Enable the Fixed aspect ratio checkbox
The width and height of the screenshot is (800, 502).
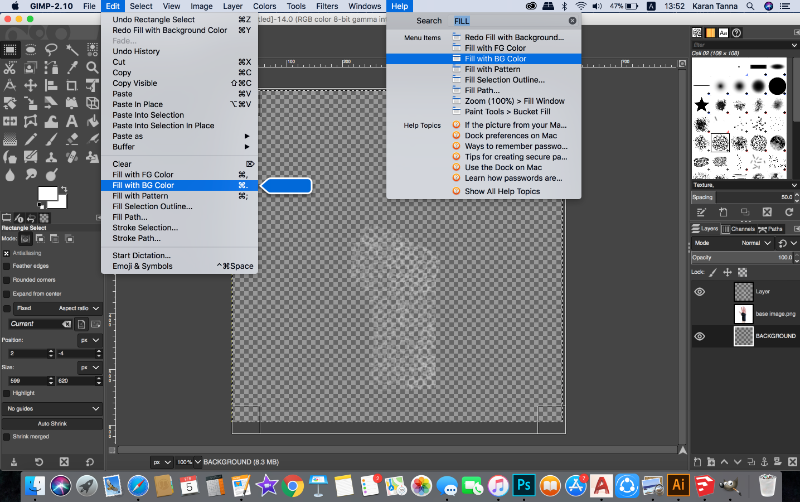coord(7,308)
